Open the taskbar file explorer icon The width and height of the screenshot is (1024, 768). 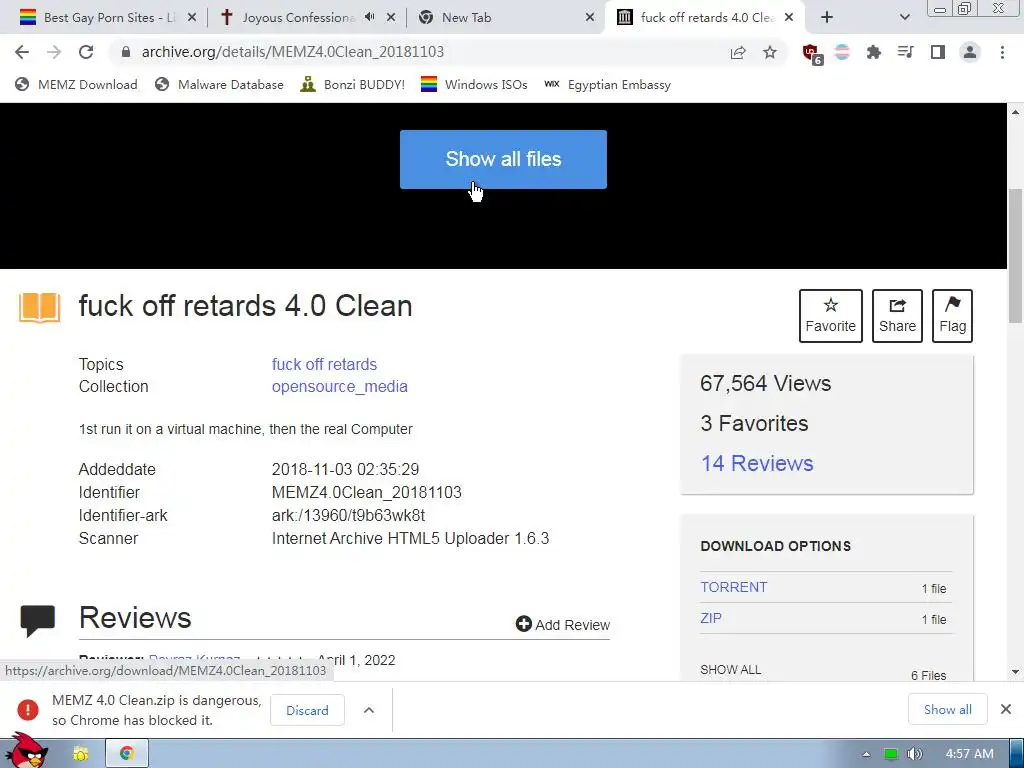[x=81, y=754]
